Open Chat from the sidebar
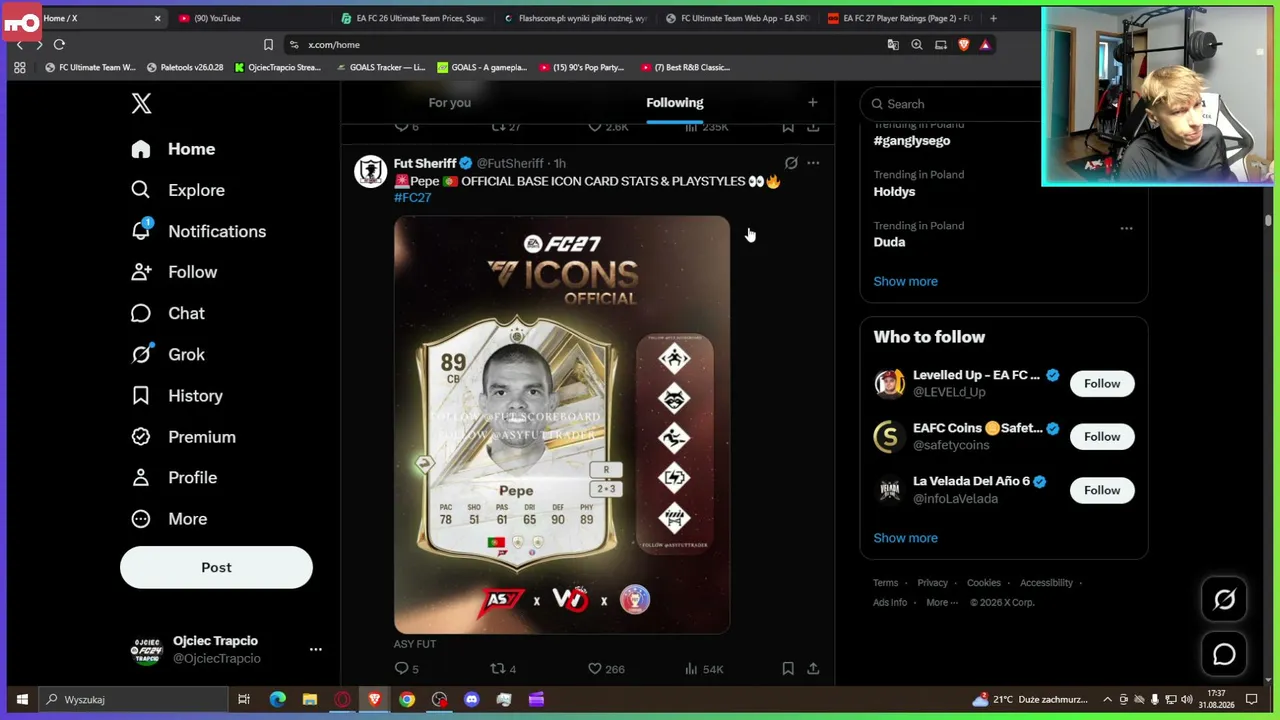This screenshot has width=1280, height=720. pyautogui.click(x=168, y=313)
